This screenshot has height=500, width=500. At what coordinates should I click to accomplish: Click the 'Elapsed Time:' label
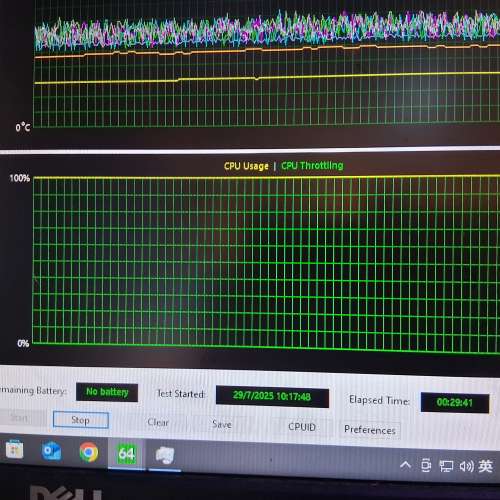pyautogui.click(x=380, y=400)
